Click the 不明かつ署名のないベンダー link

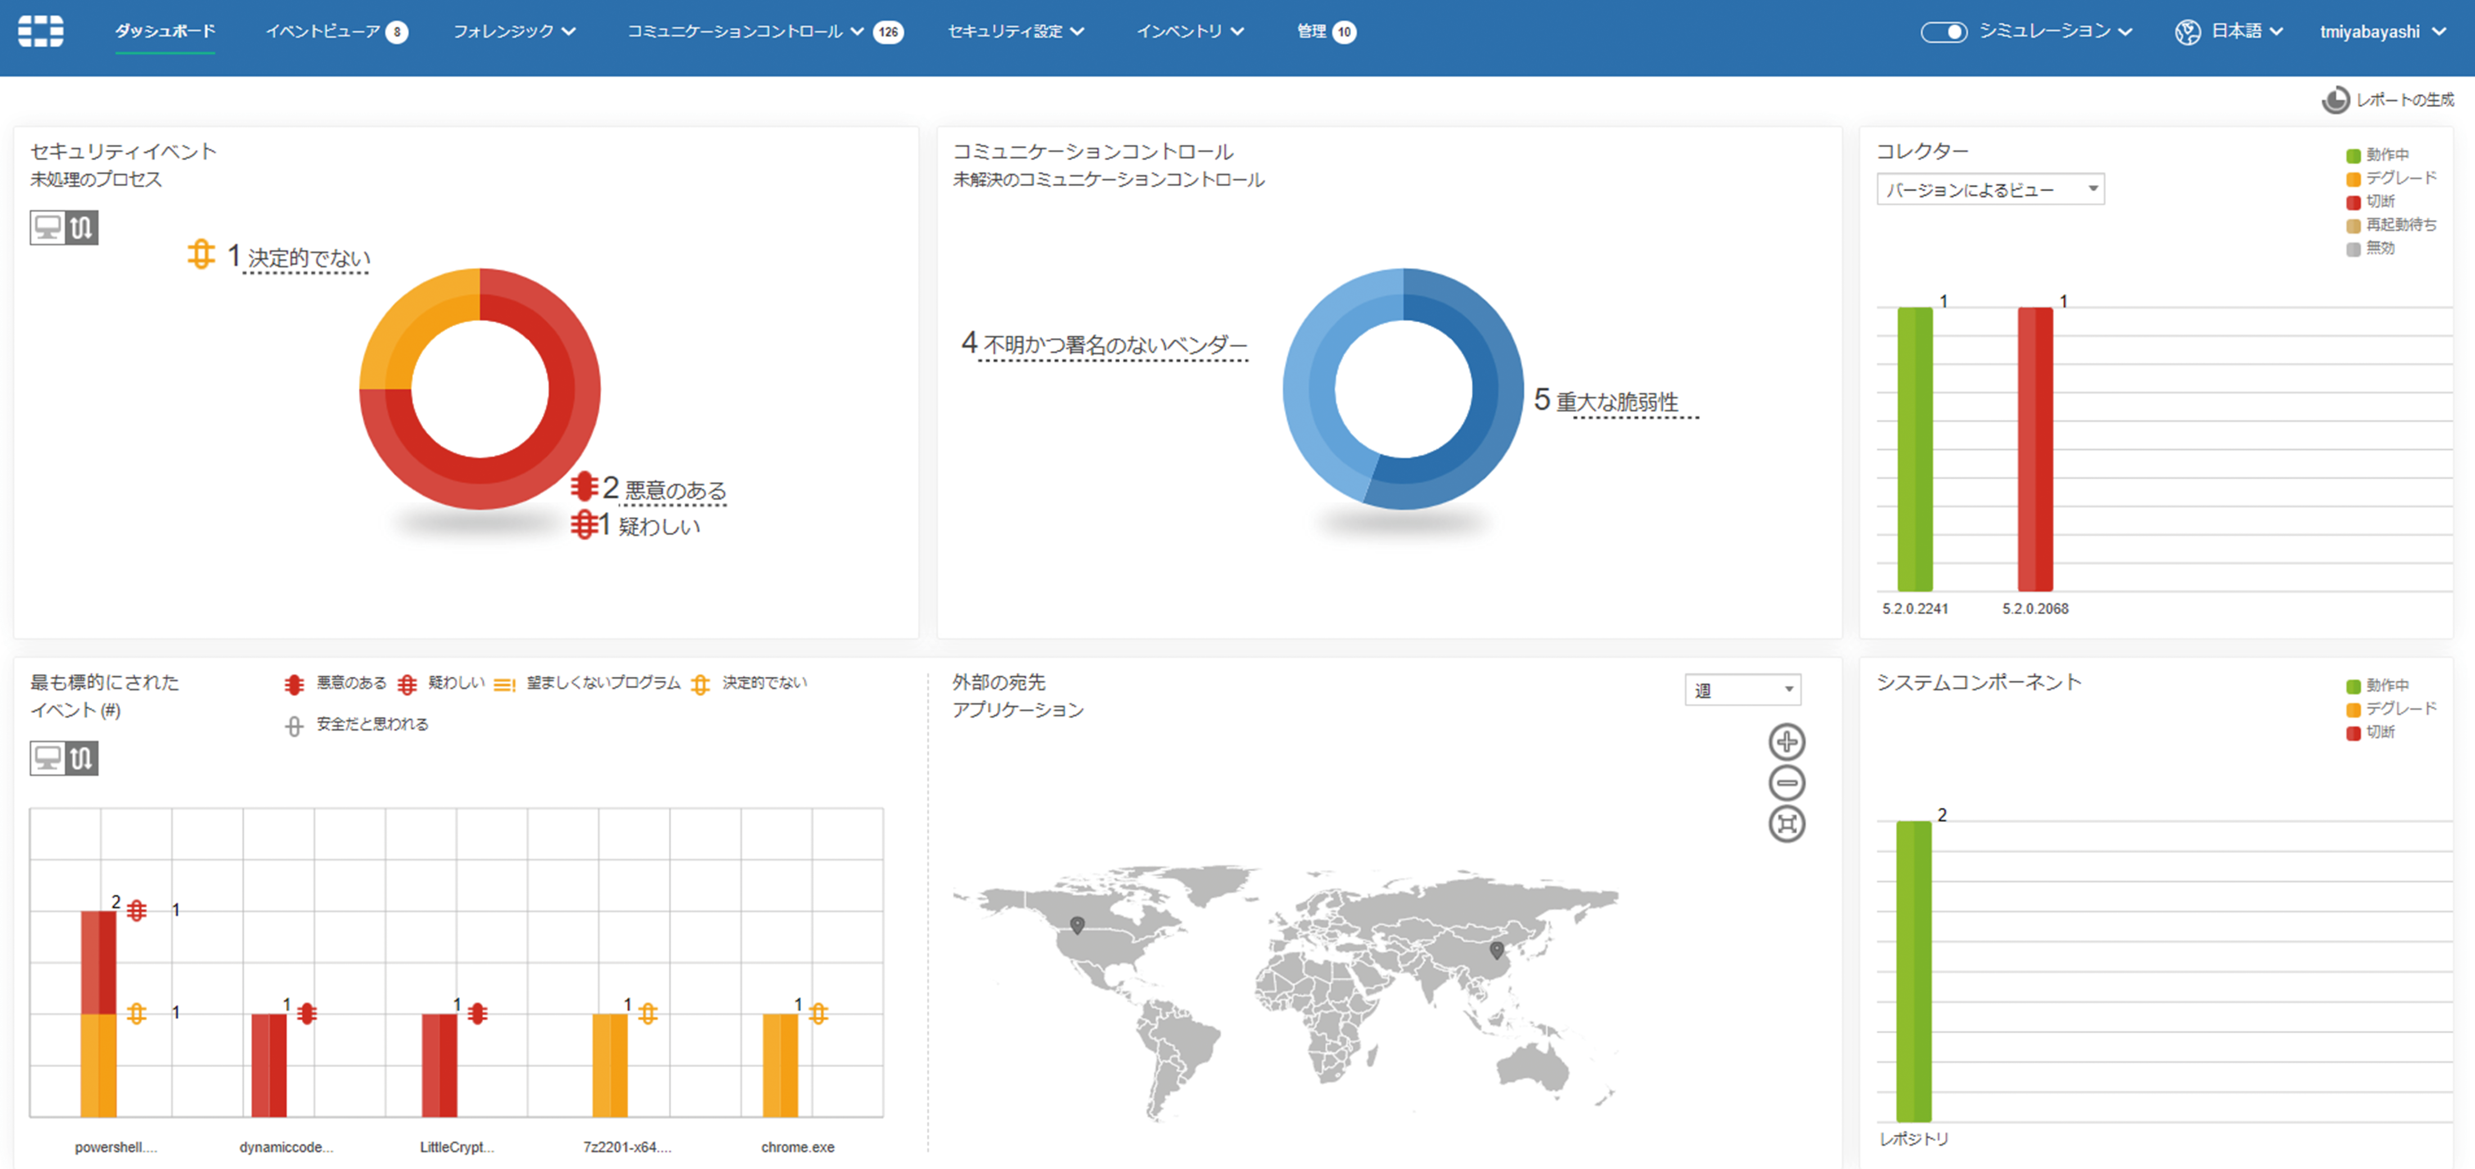pos(1113,345)
